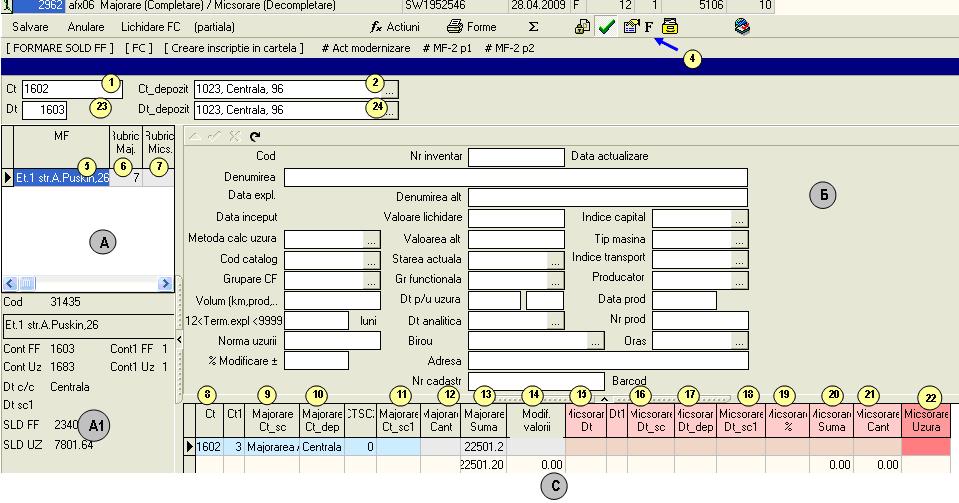
Task: Click Lichidare FC button
Action: [x=150, y=27]
